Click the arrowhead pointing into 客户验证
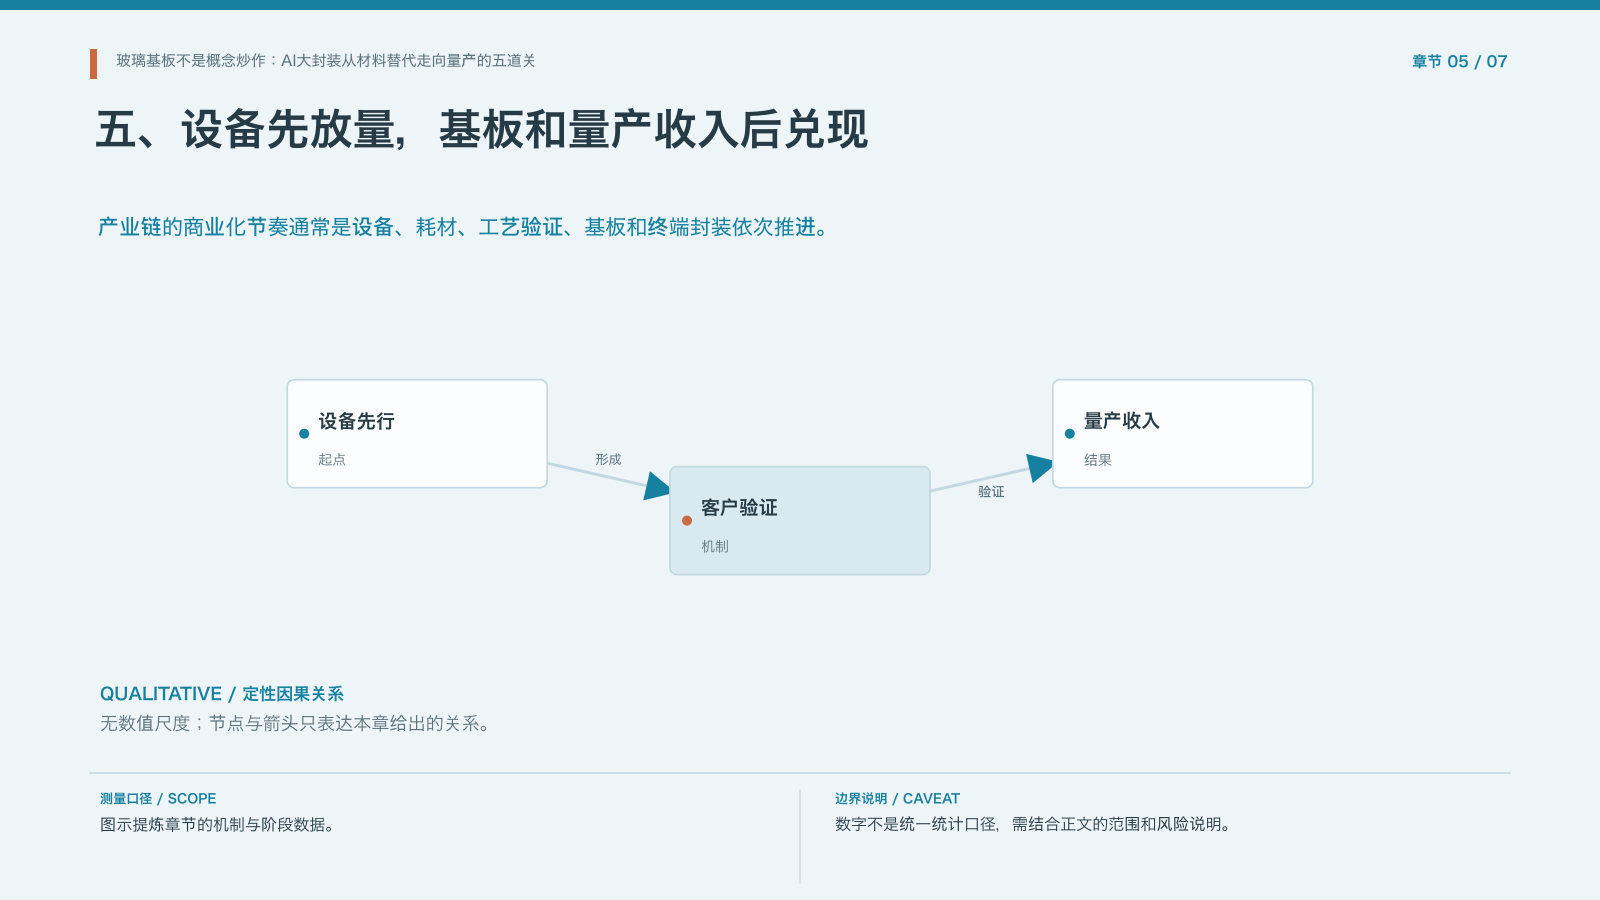 pyautogui.click(x=656, y=486)
